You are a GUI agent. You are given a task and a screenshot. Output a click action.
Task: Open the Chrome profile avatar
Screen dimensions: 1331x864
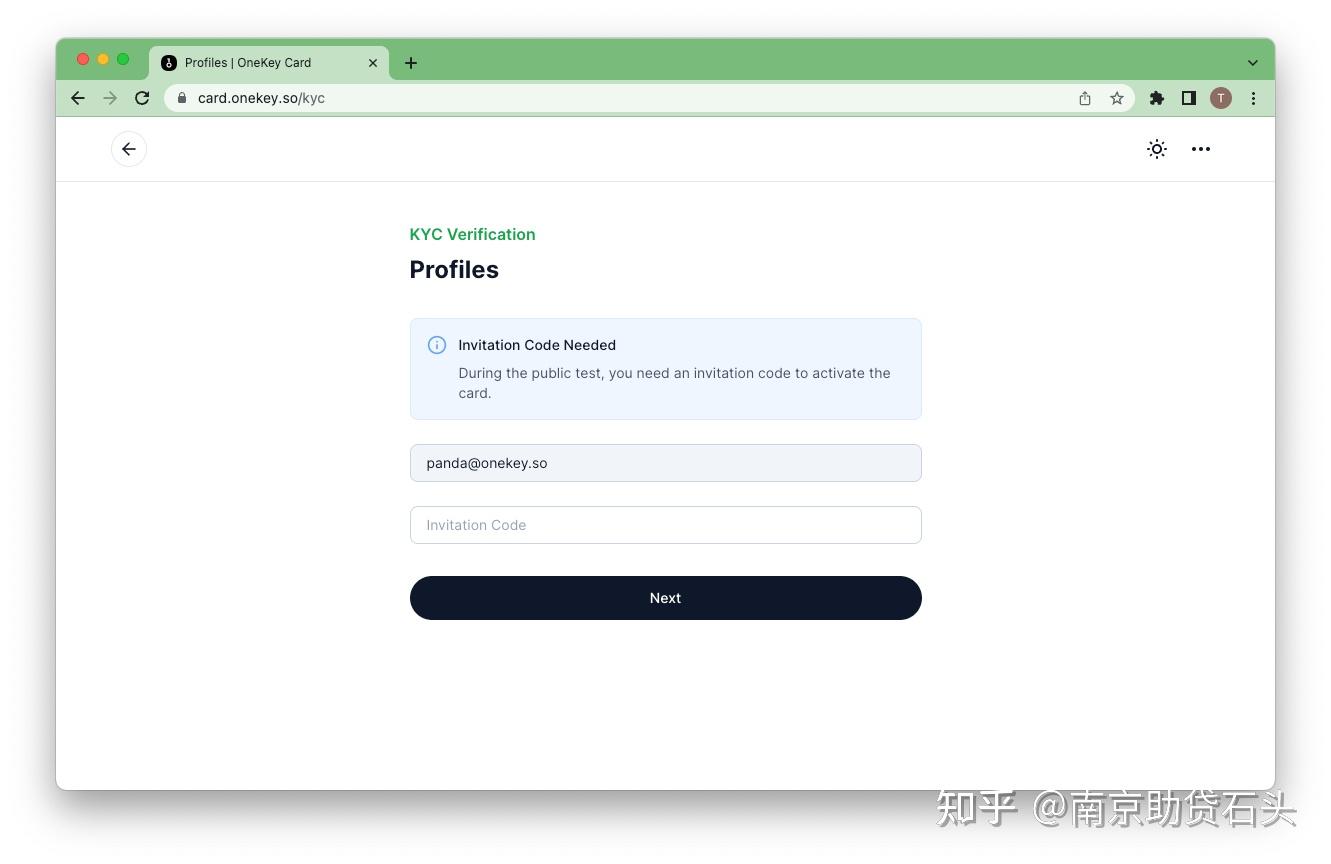(1221, 98)
